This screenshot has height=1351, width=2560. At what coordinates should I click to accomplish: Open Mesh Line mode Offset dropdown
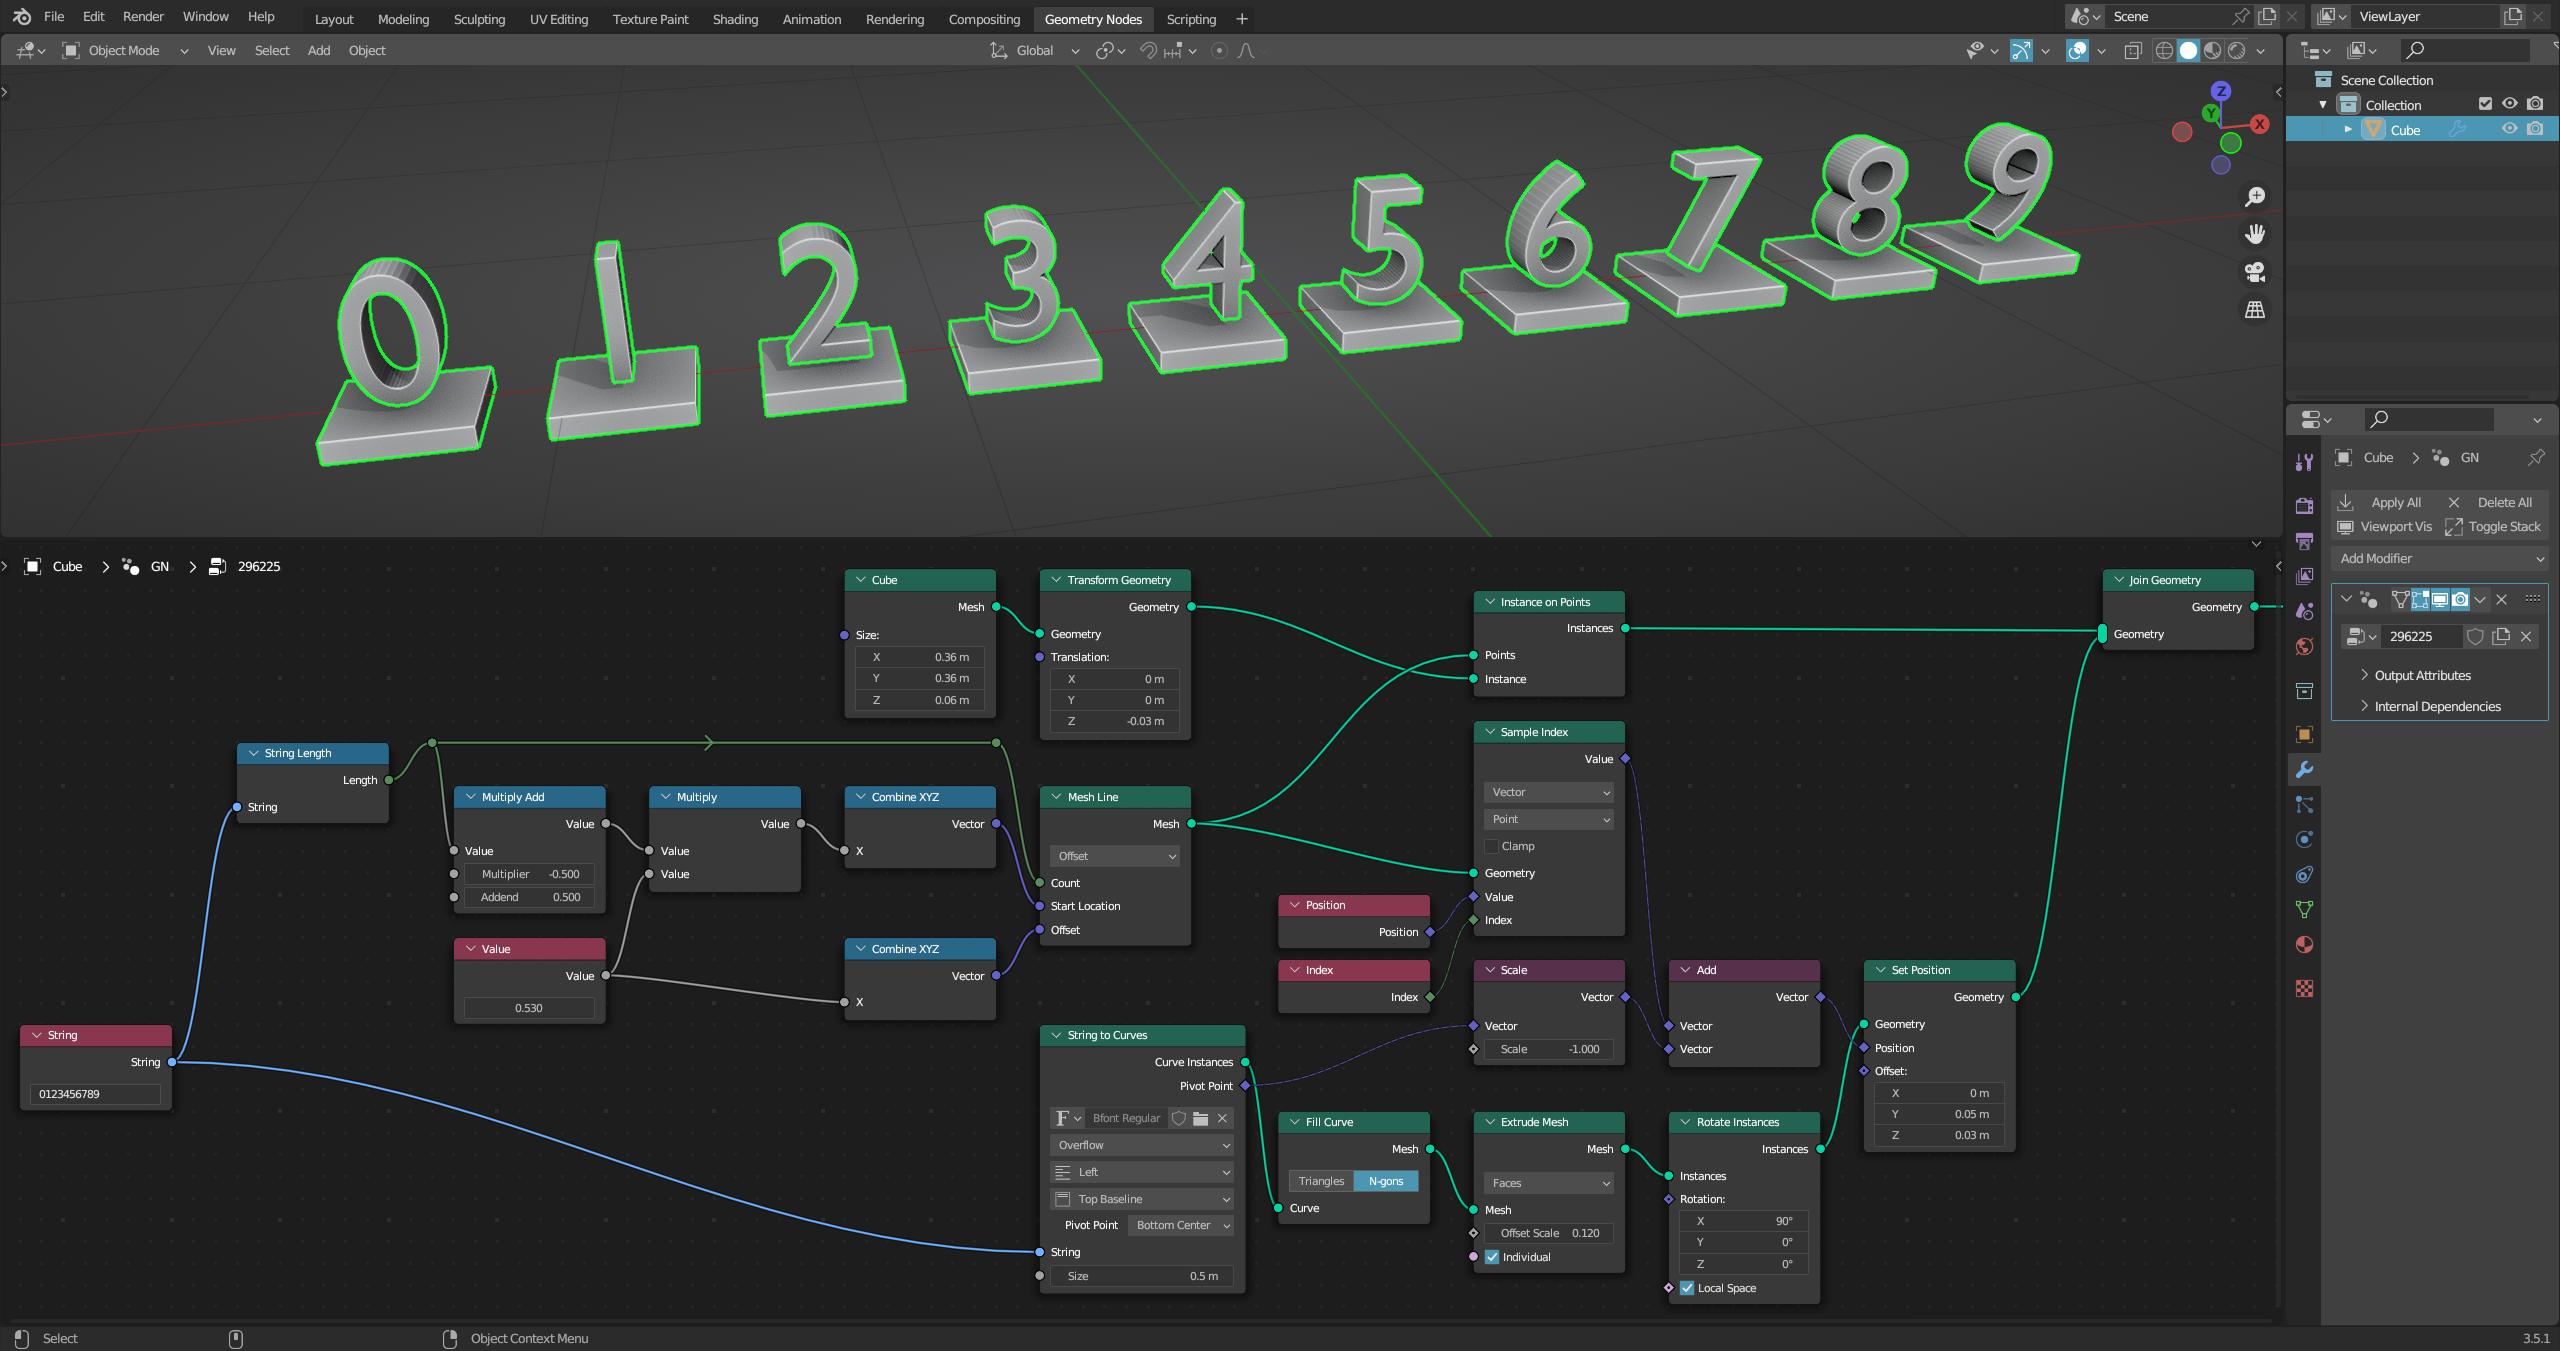tap(1115, 856)
